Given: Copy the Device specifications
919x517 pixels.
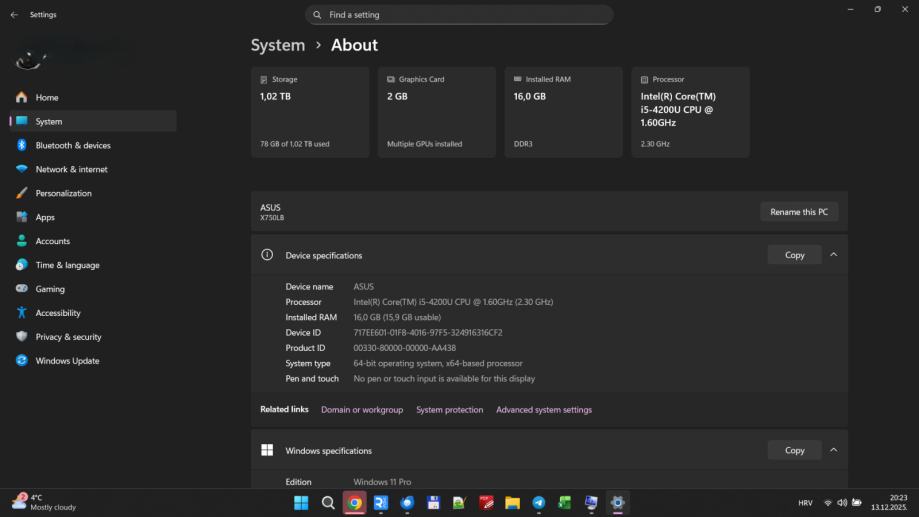Looking at the screenshot, I should pos(794,255).
